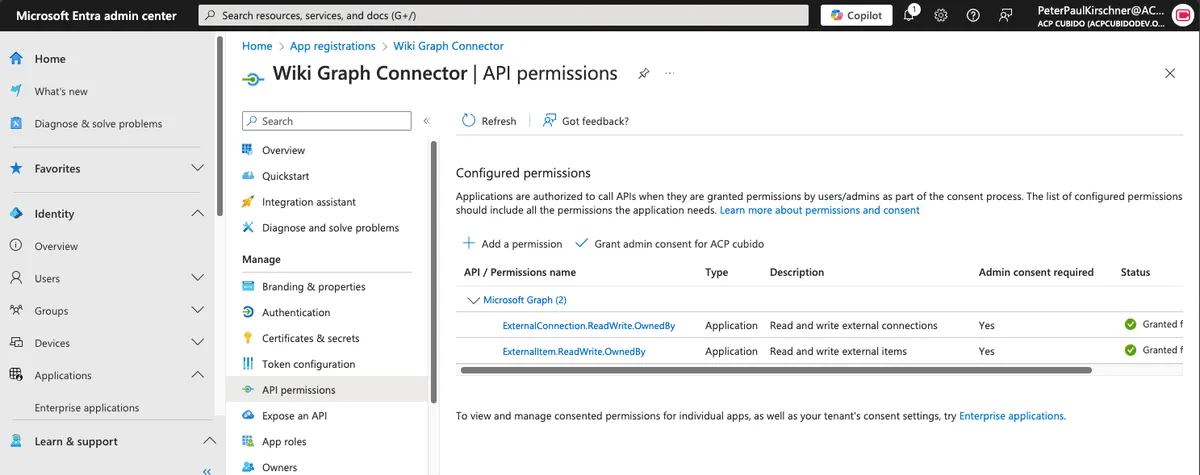Collapse the Identity section in sidebar

[197, 214]
